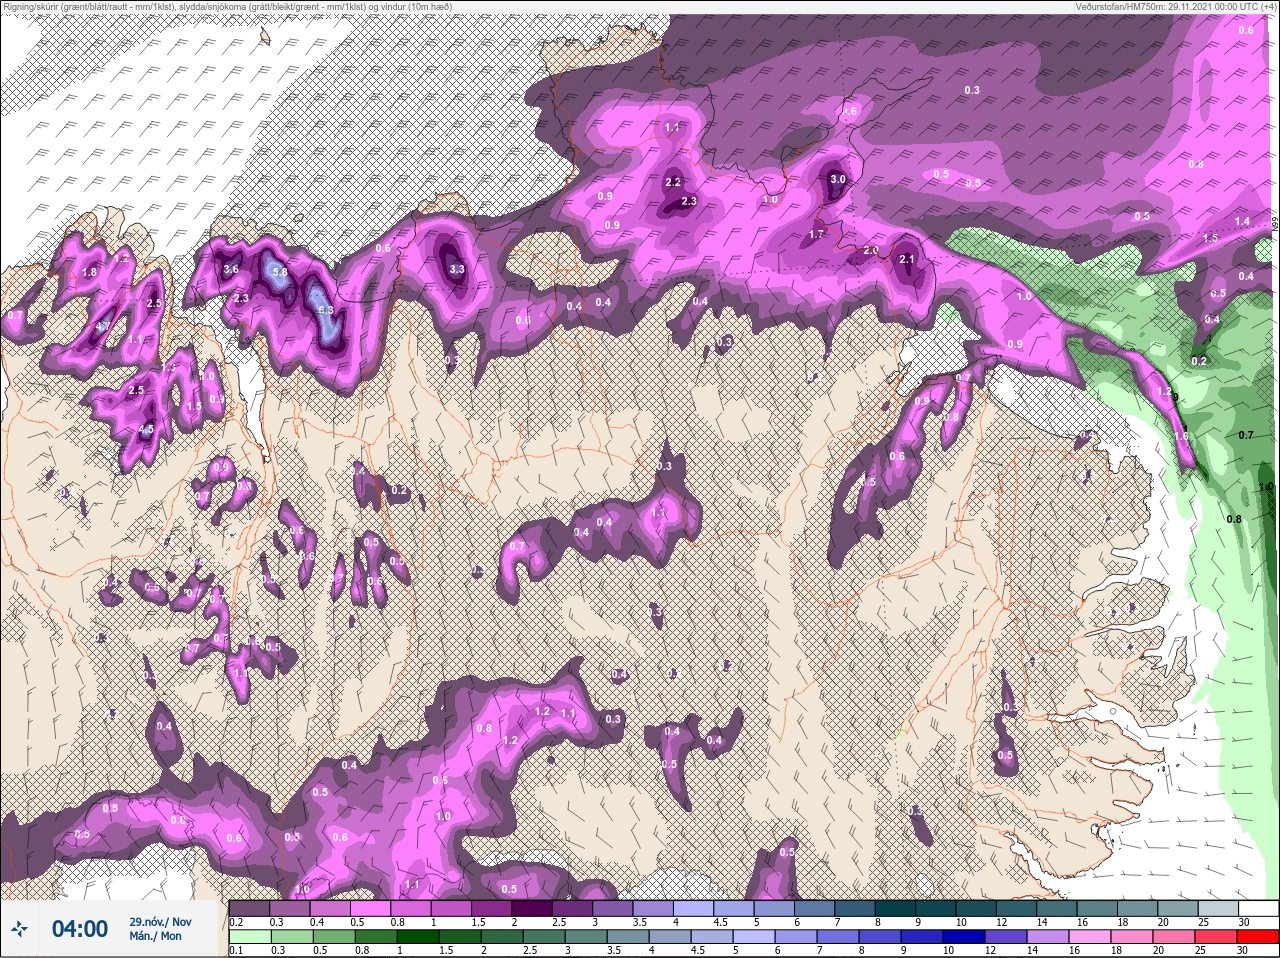Viewport: 1280px width, 958px height.
Task: Click the Veðurstofan logo icon beside 04:00
Action: click(18, 930)
